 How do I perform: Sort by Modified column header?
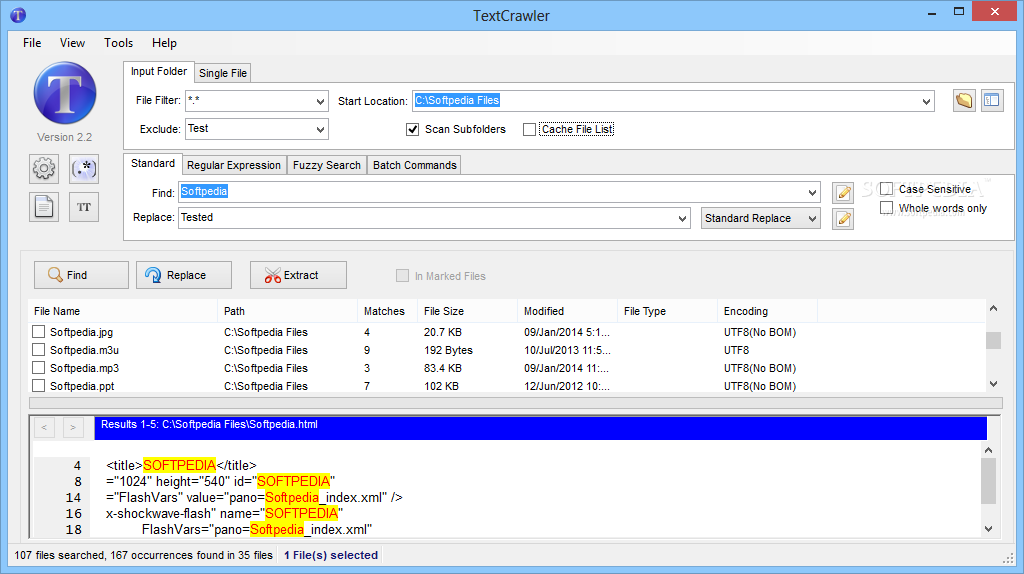(x=568, y=311)
